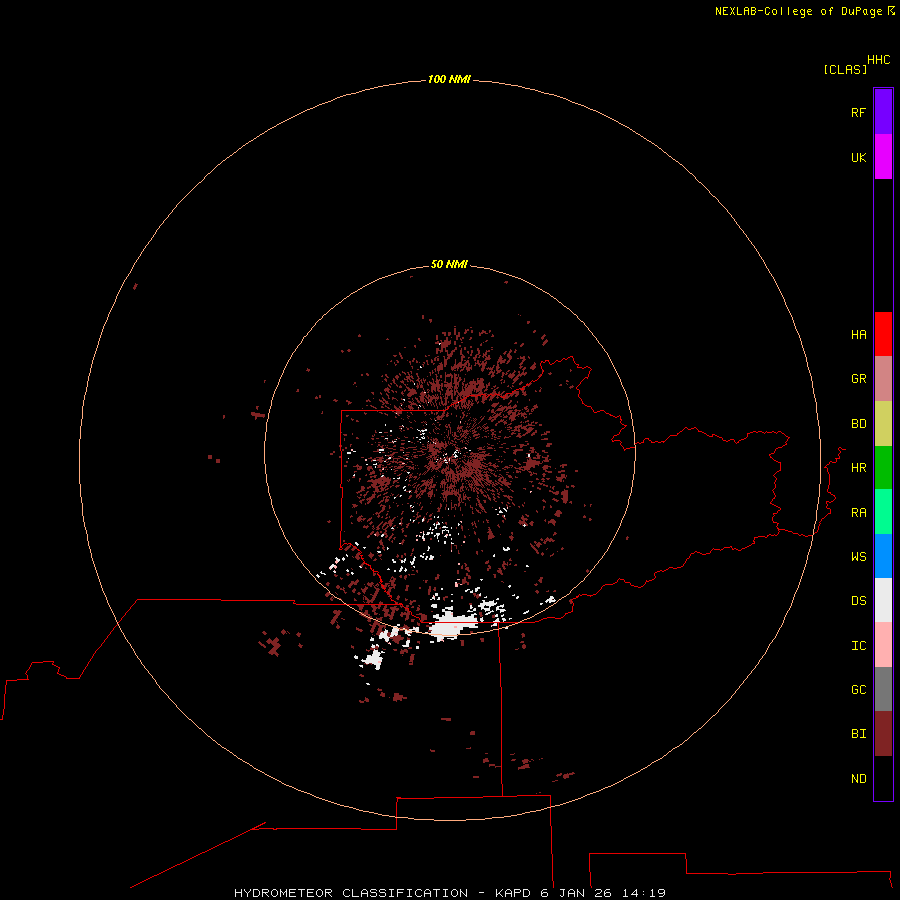900x900 pixels.
Task: Click the NEXLAB-College of DuPage credit text
Action: click(798, 11)
